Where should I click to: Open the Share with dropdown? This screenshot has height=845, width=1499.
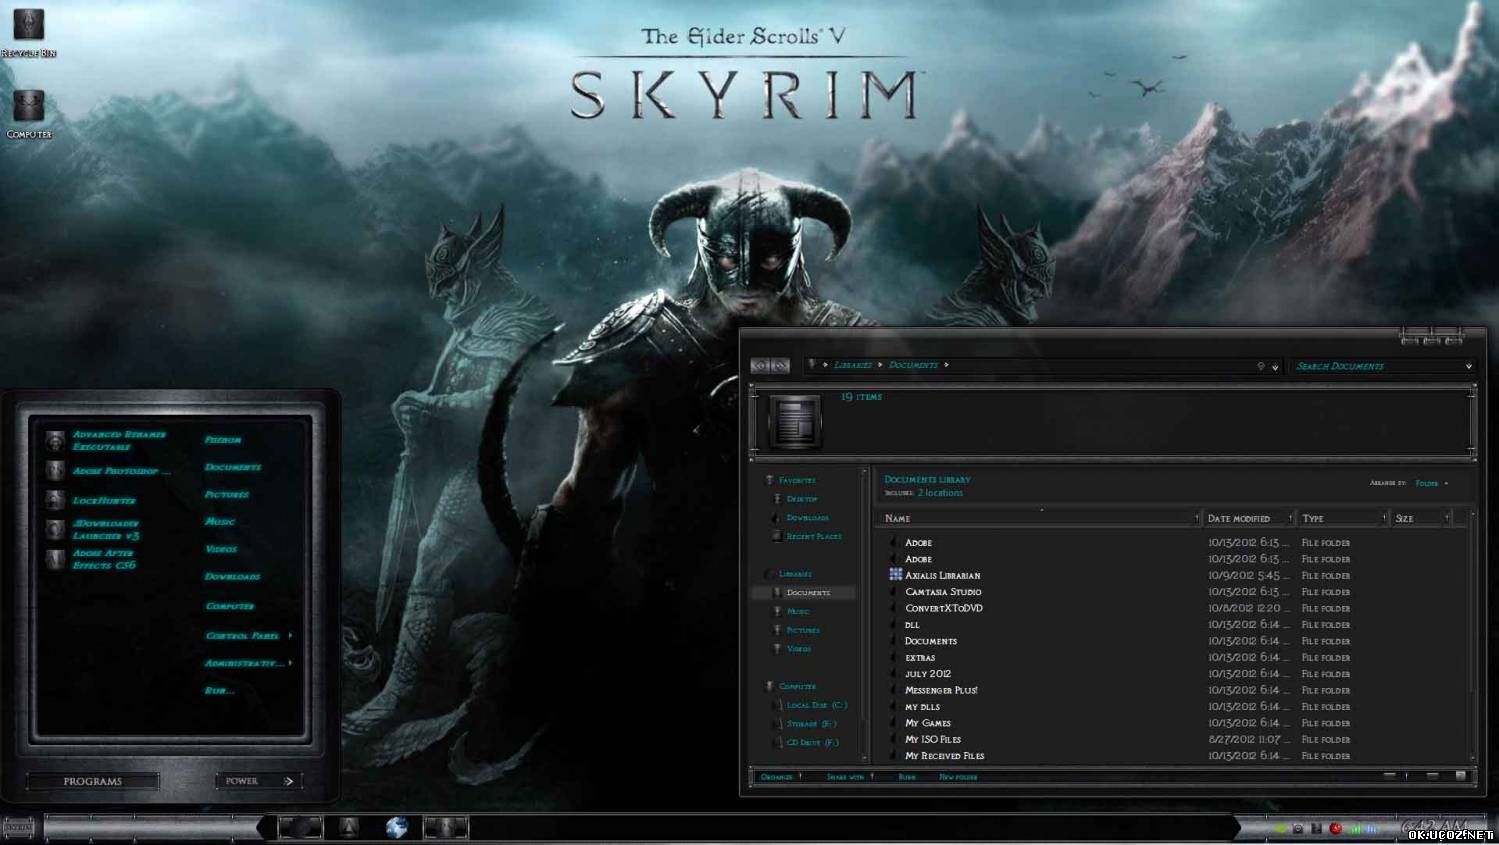pyautogui.click(x=850, y=777)
